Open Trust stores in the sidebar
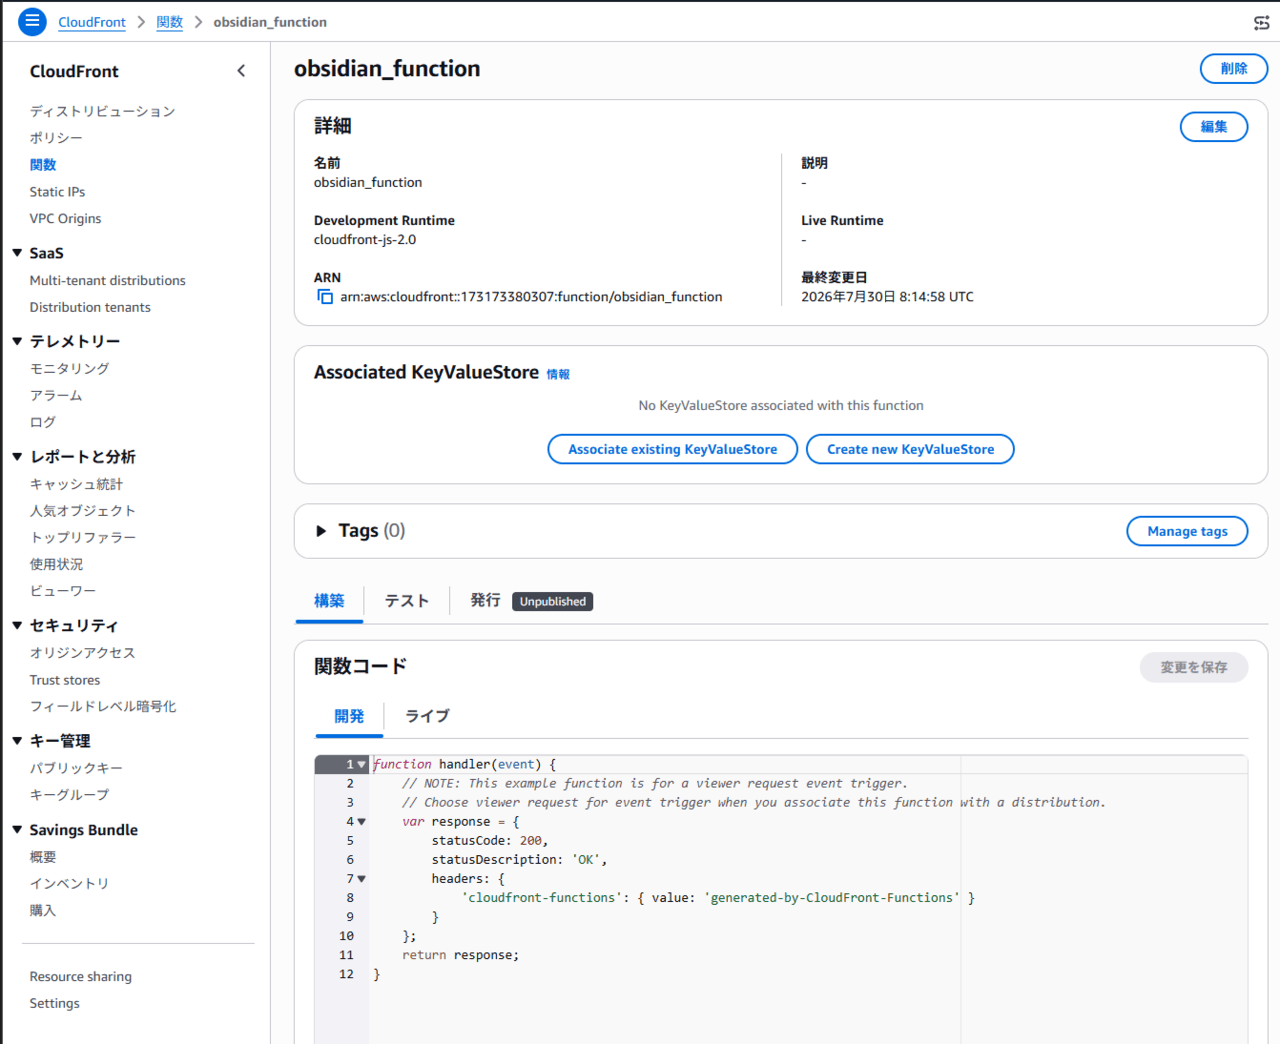Screen dimensions: 1280x1044 [65, 680]
